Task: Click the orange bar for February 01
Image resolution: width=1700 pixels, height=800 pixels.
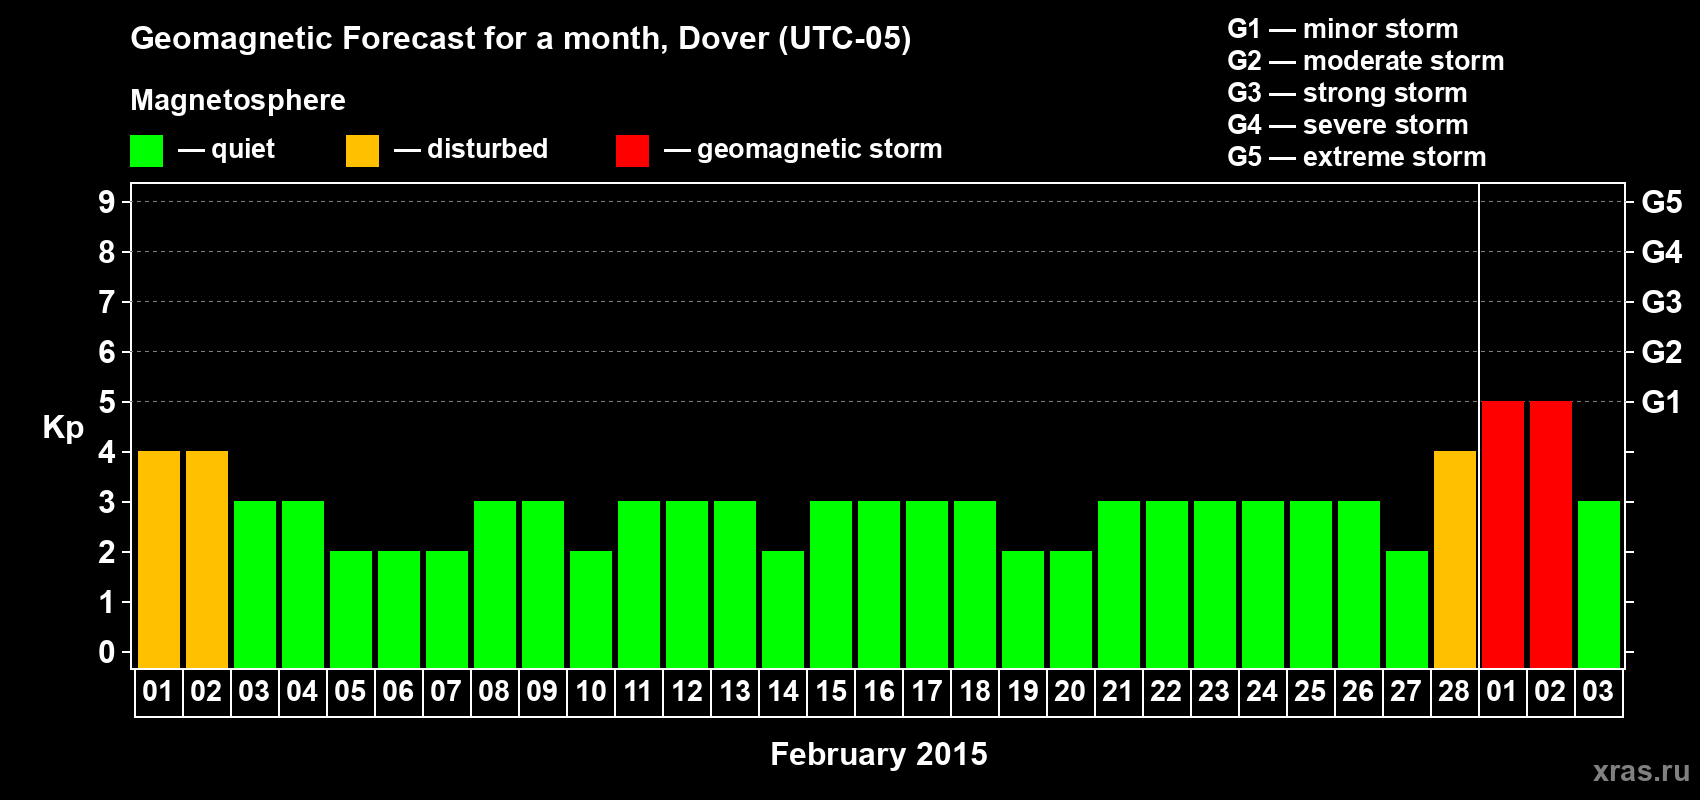Action: 159,560
